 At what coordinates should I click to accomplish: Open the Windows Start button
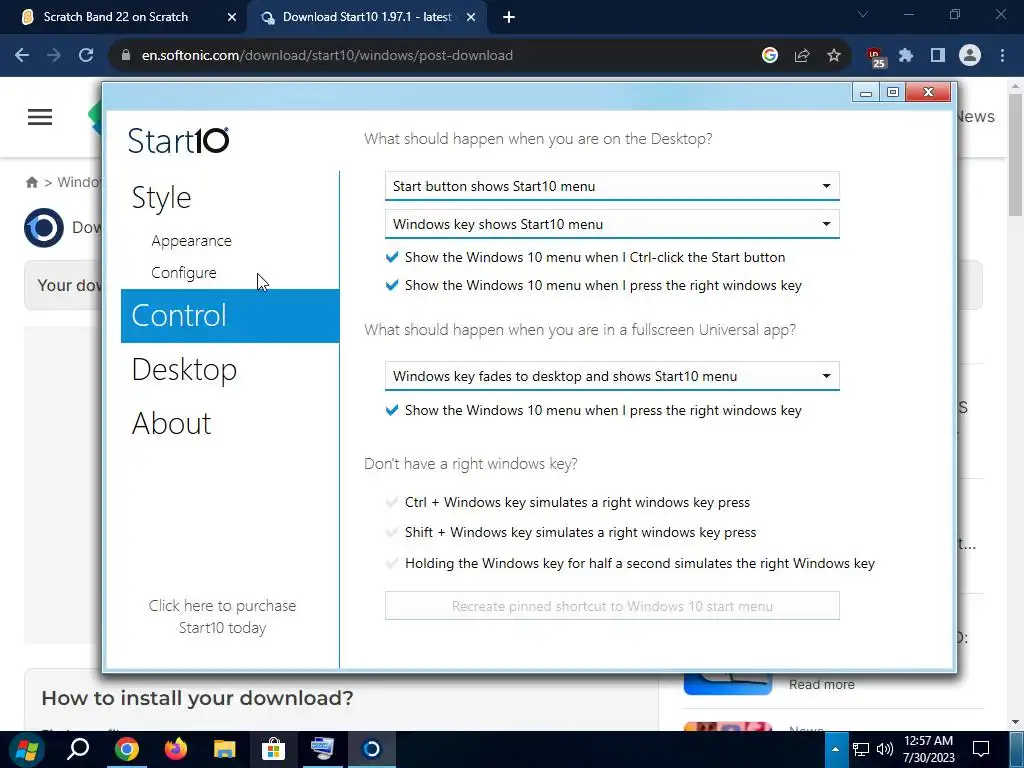[27, 749]
